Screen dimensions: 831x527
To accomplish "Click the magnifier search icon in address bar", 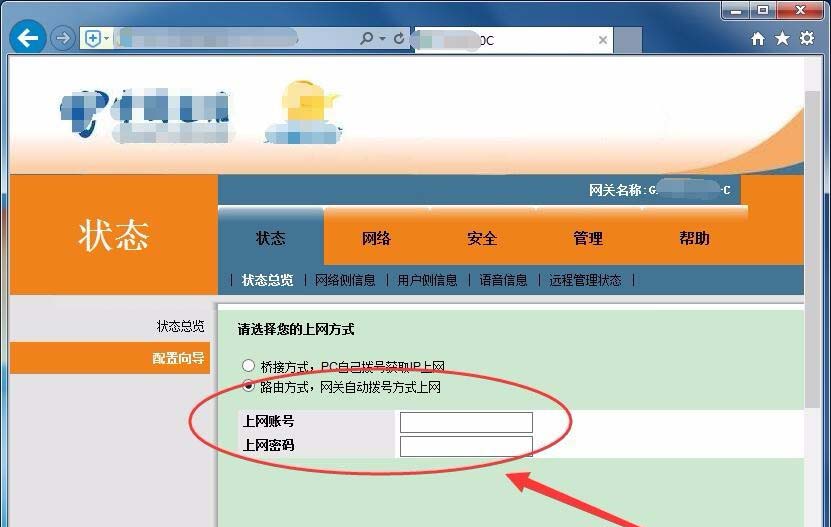I will click(367, 39).
